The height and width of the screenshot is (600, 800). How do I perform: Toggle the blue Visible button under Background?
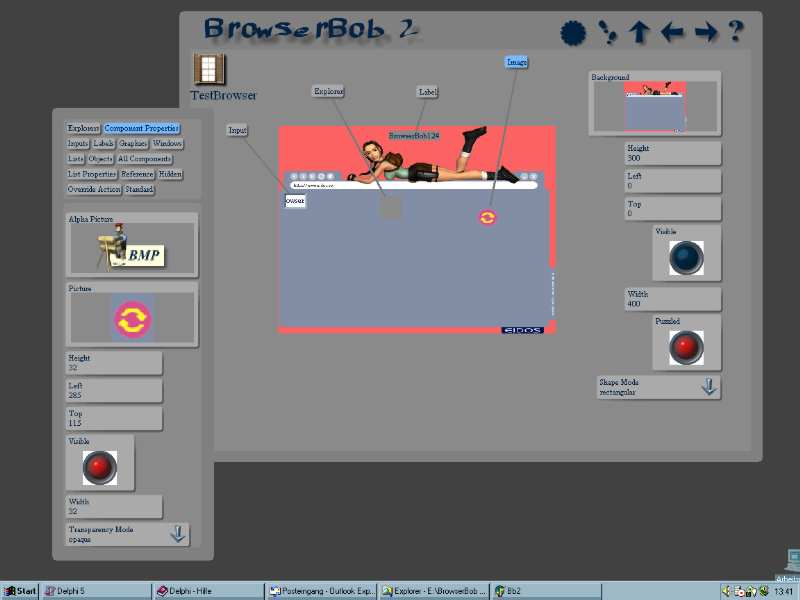(686, 258)
